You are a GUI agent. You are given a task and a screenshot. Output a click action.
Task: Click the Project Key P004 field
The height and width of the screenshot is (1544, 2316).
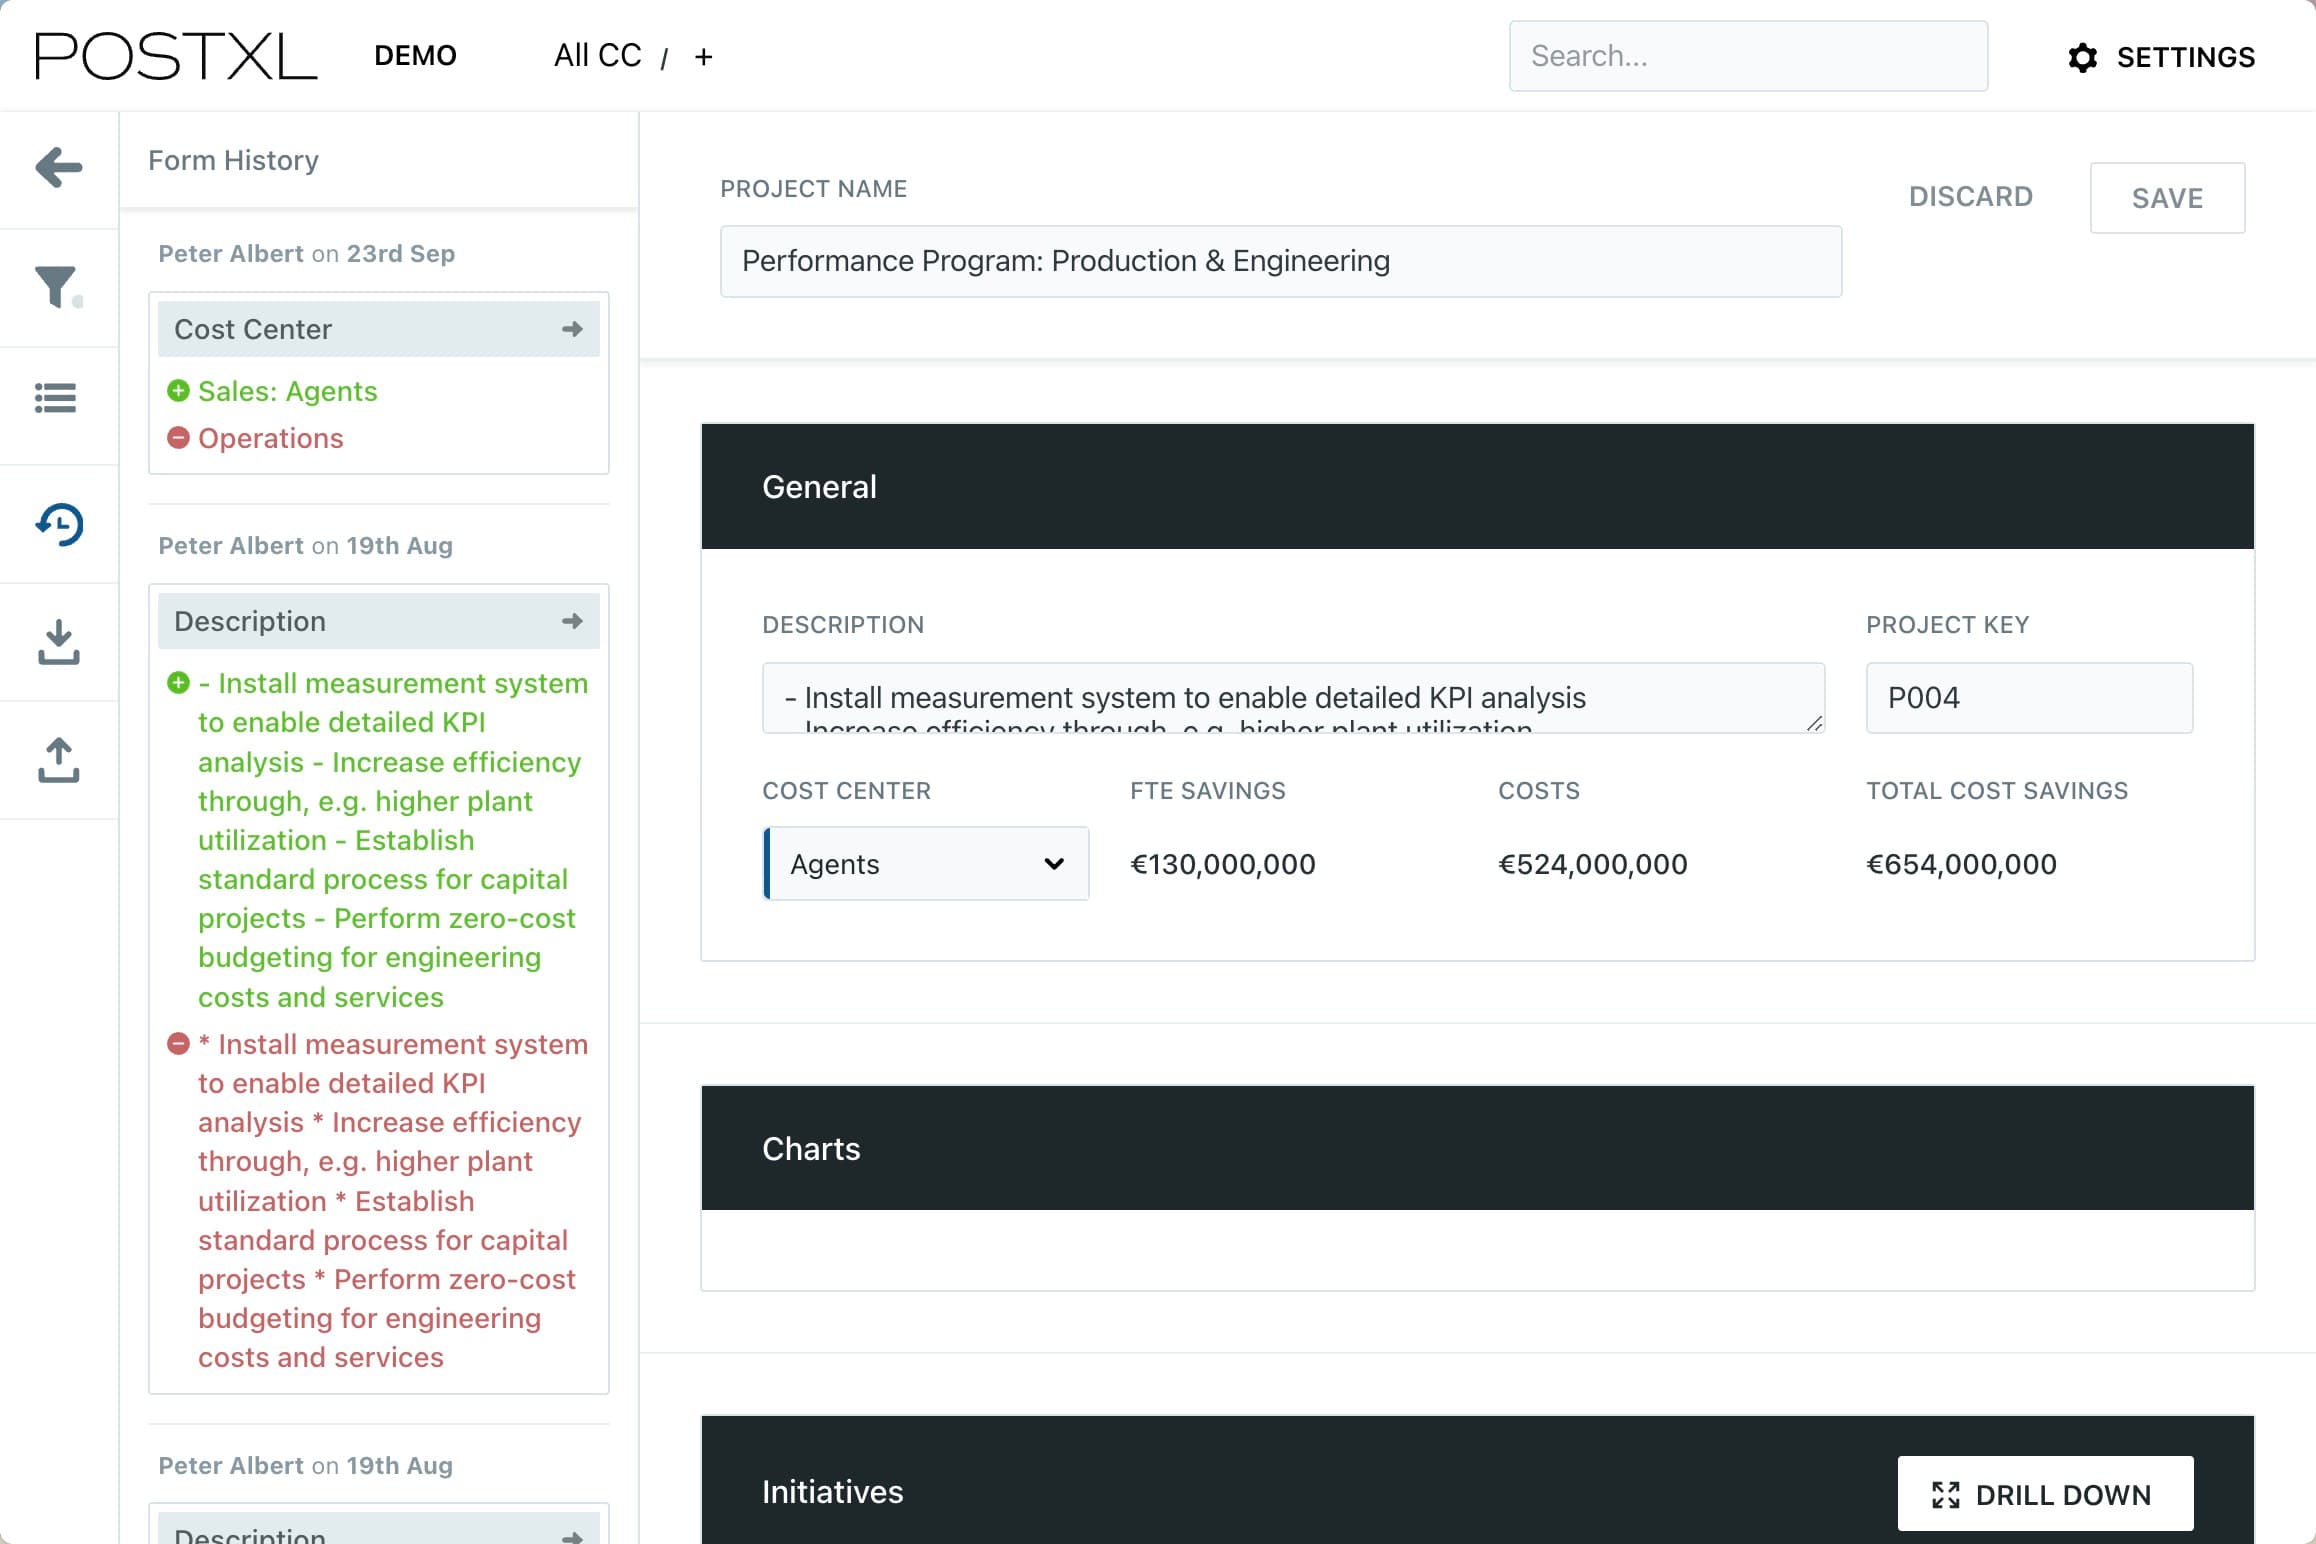pos(2028,698)
